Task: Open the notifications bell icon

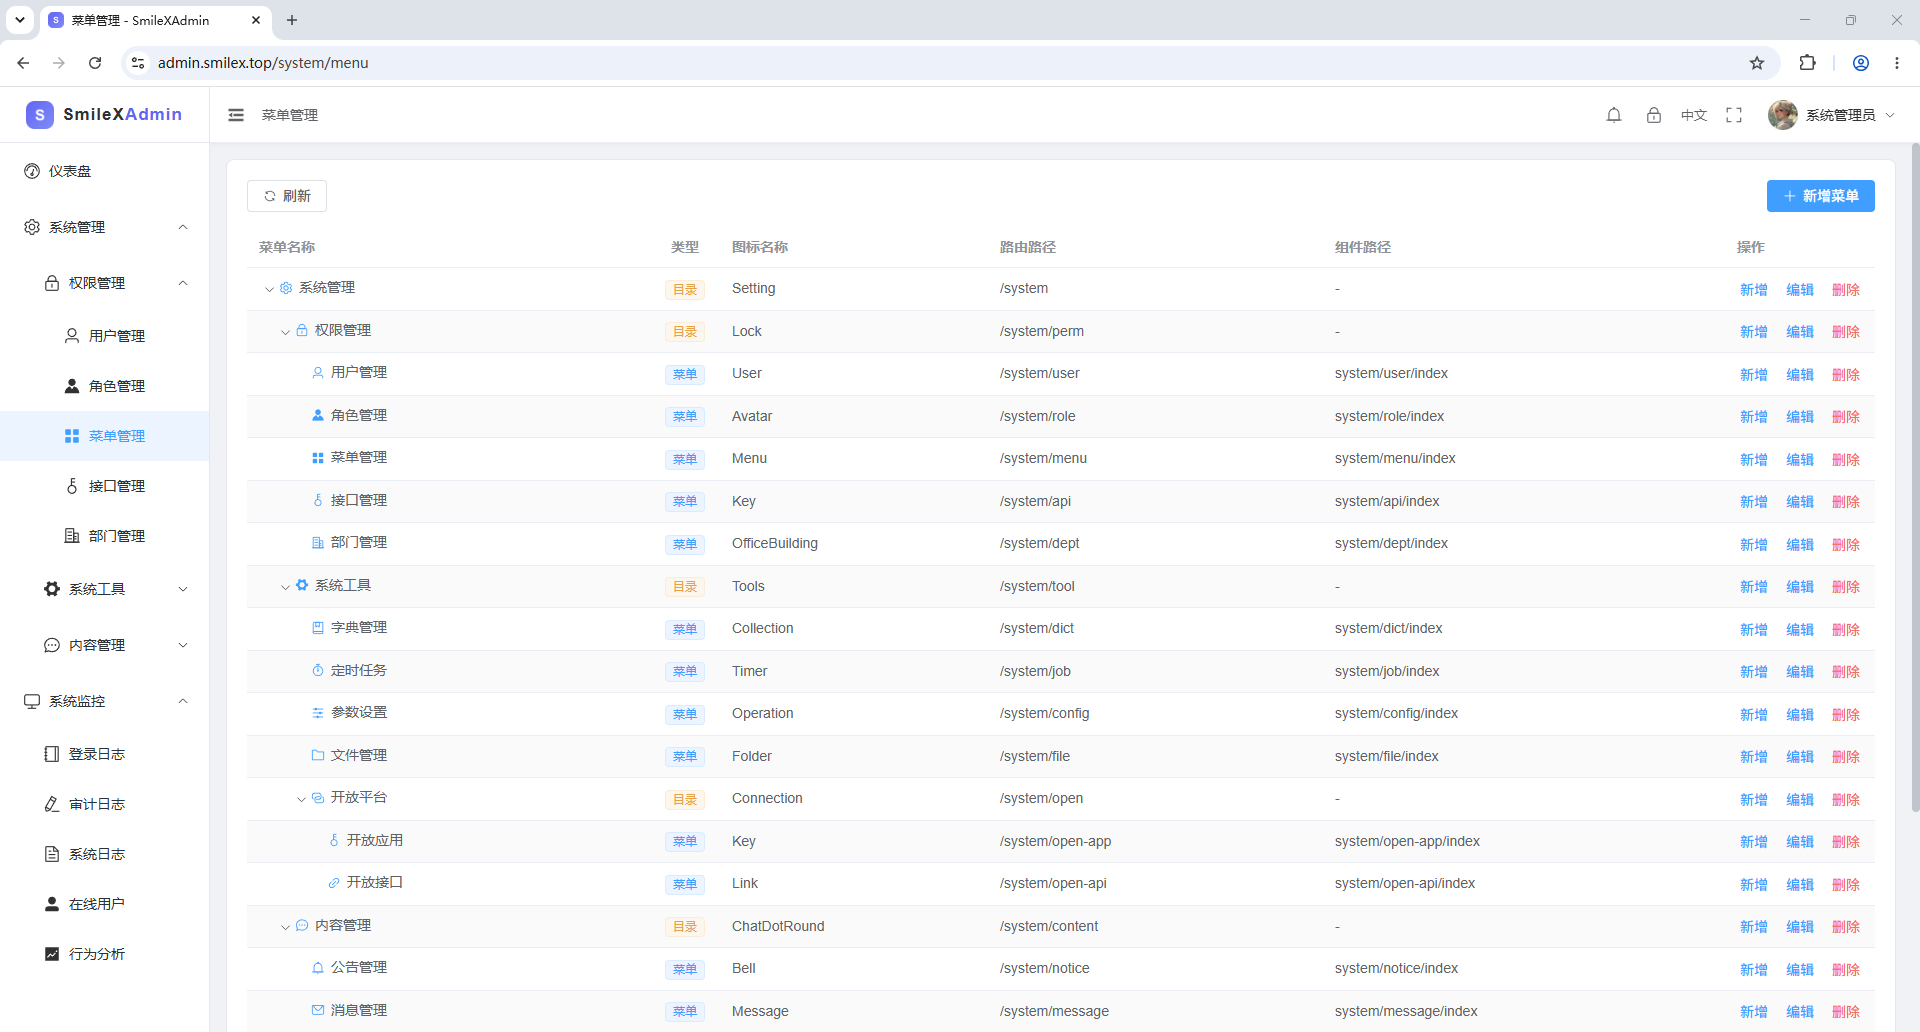Action: 1614,115
